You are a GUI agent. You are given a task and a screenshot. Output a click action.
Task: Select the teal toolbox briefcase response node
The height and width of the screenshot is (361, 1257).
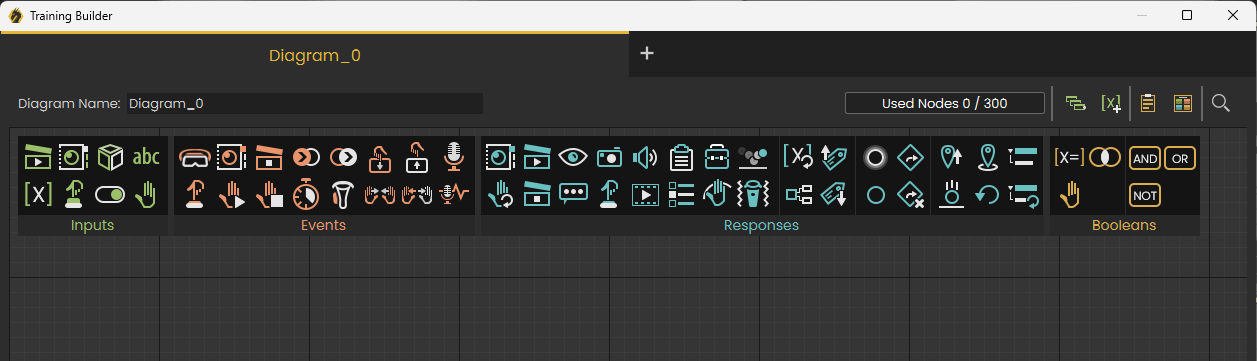click(x=717, y=157)
